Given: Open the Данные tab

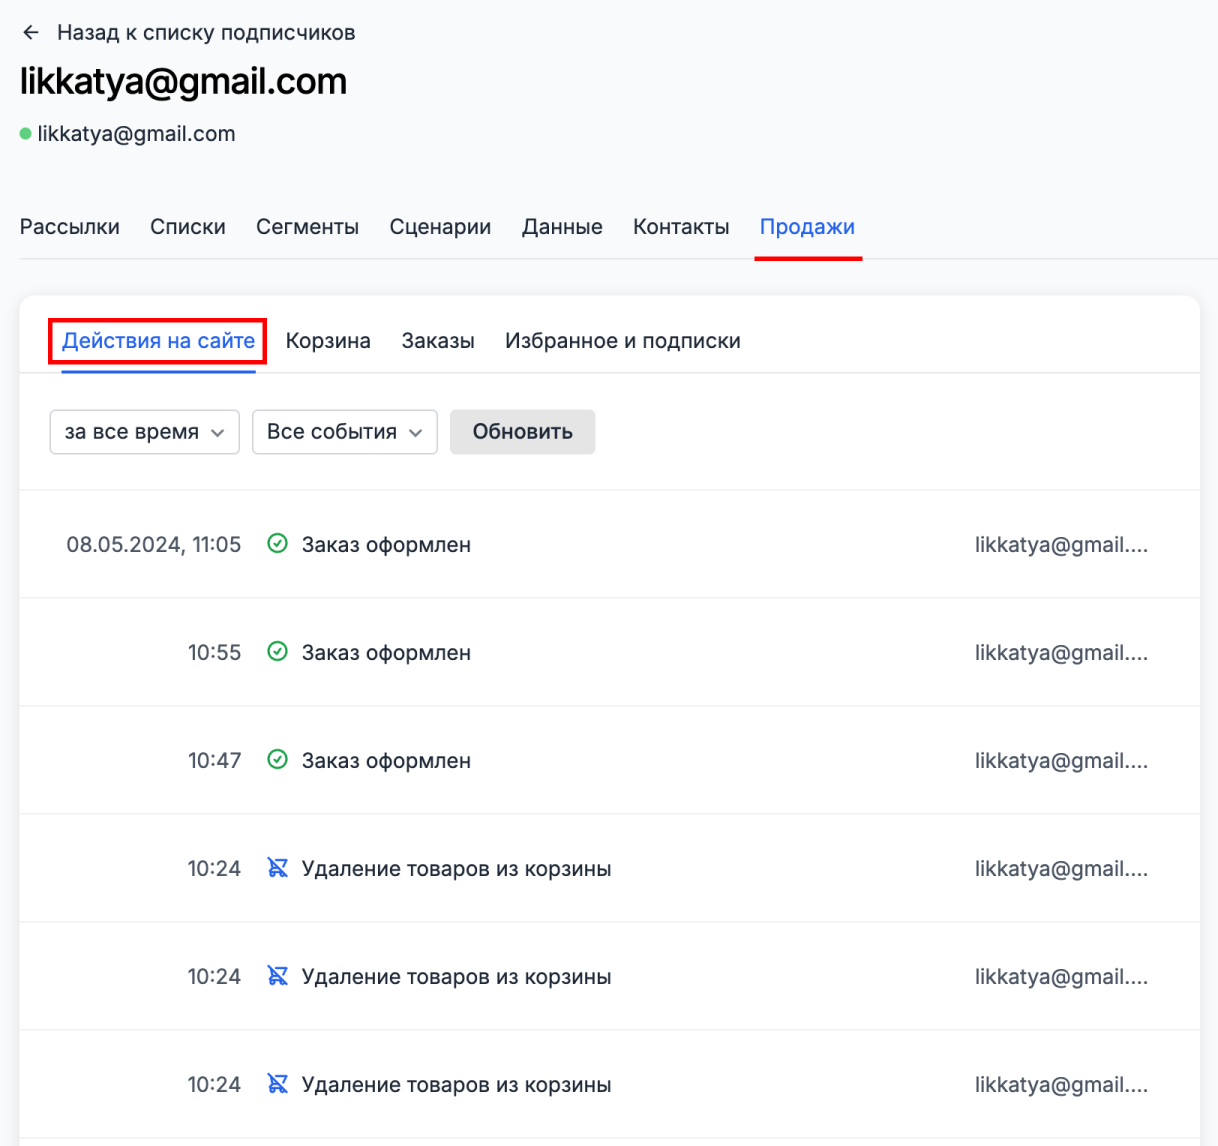Looking at the screenshot, I should (x=562, y=227).
